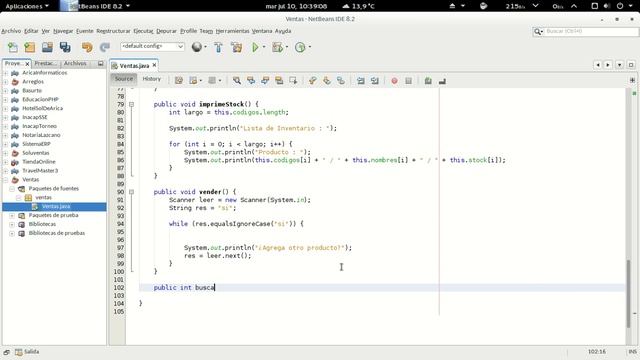Click the maximize editor window button
This screenshot has height=360, width=640.
631,65
